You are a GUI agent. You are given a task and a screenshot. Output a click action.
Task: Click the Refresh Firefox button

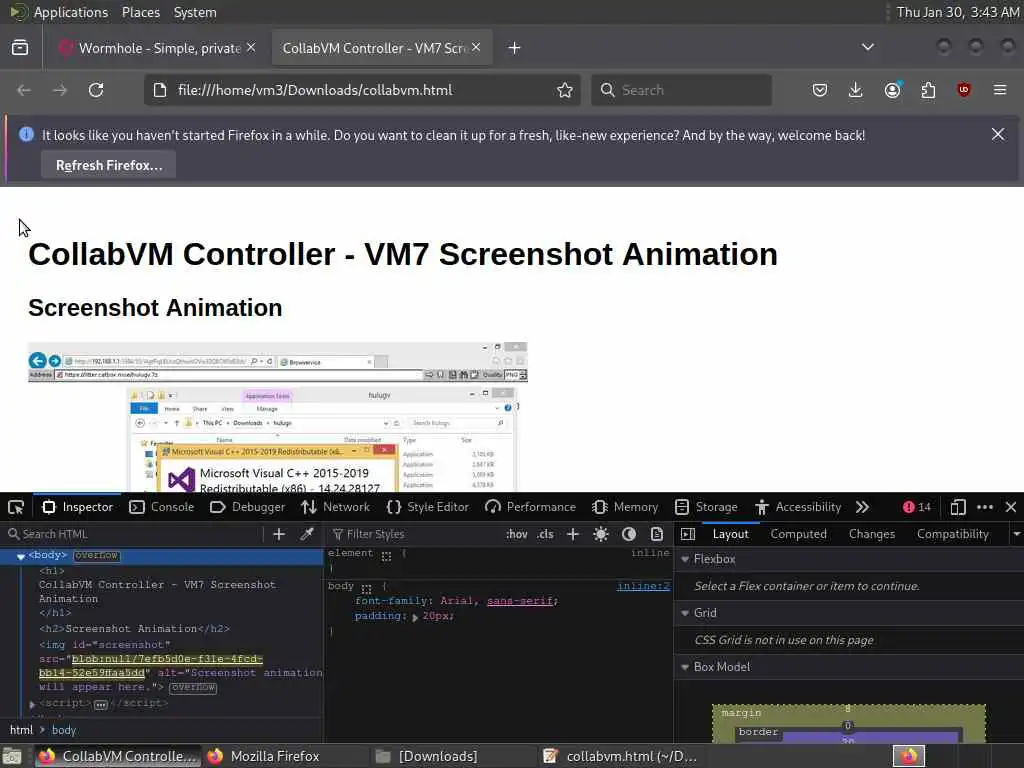(108, 166)
